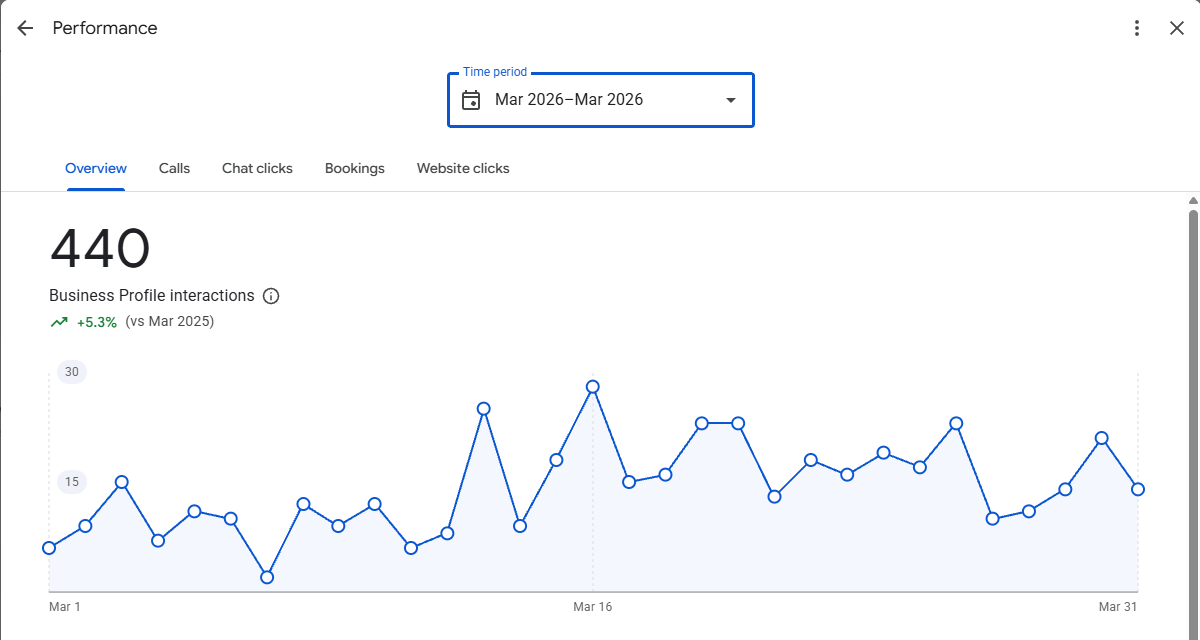Click the 15 y-axis label
The height and width of the screenshot is (640, 1200).
click(x=72, y=482)
